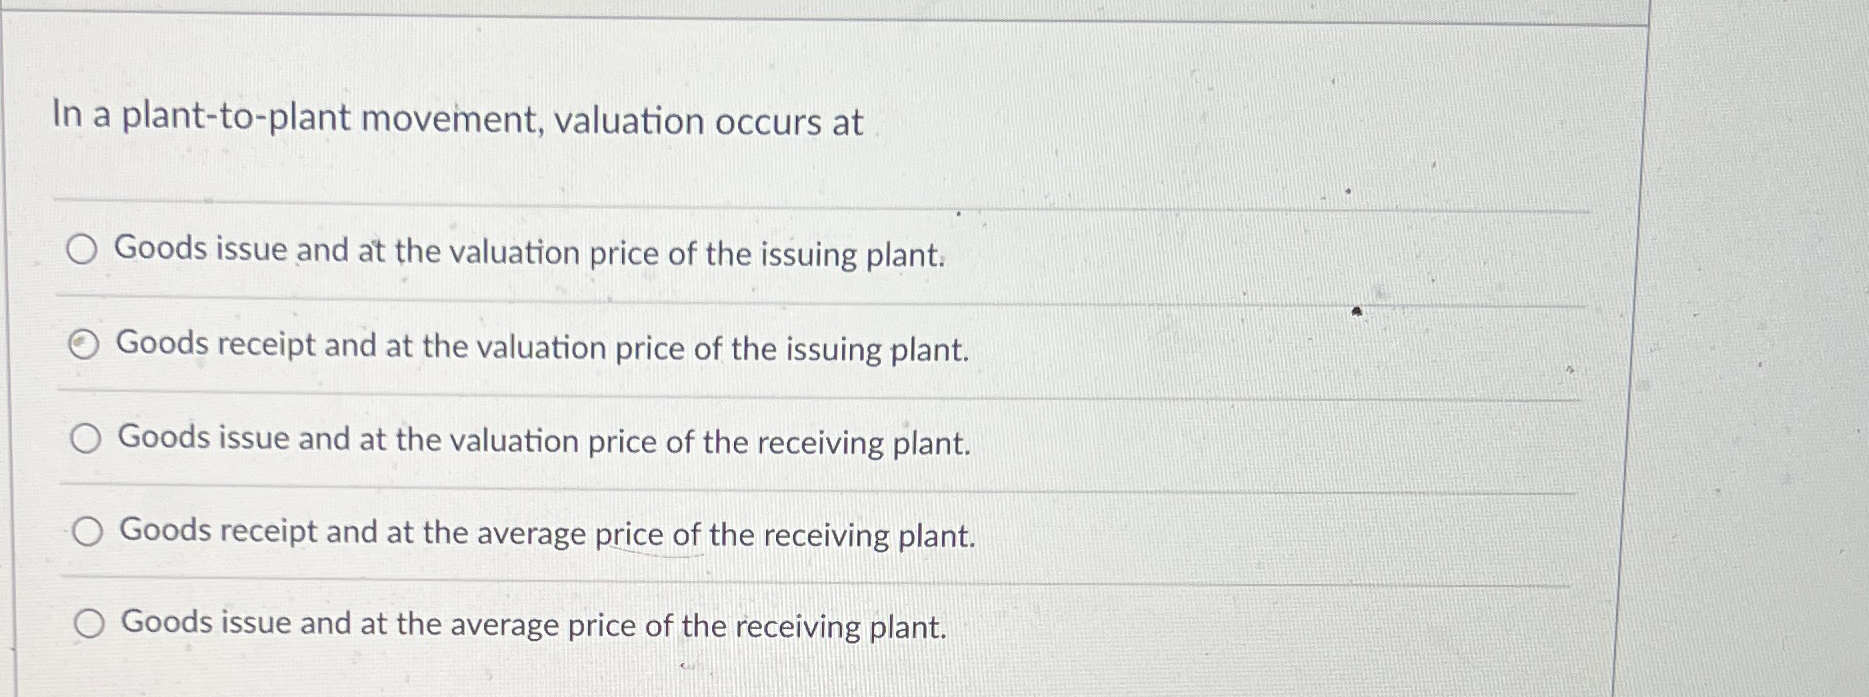Click label 'Goods issue and at the valuation price of the receiving plant'
1869x697 pixels.
click(x=544, y=441)
